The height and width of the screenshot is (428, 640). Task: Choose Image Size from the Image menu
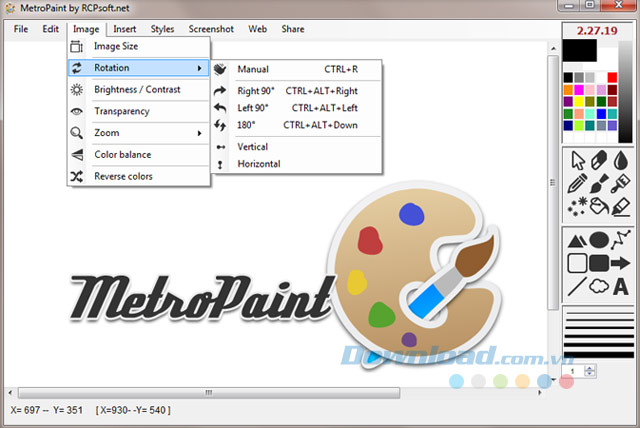pyautogui.click(x=139, y=47)
